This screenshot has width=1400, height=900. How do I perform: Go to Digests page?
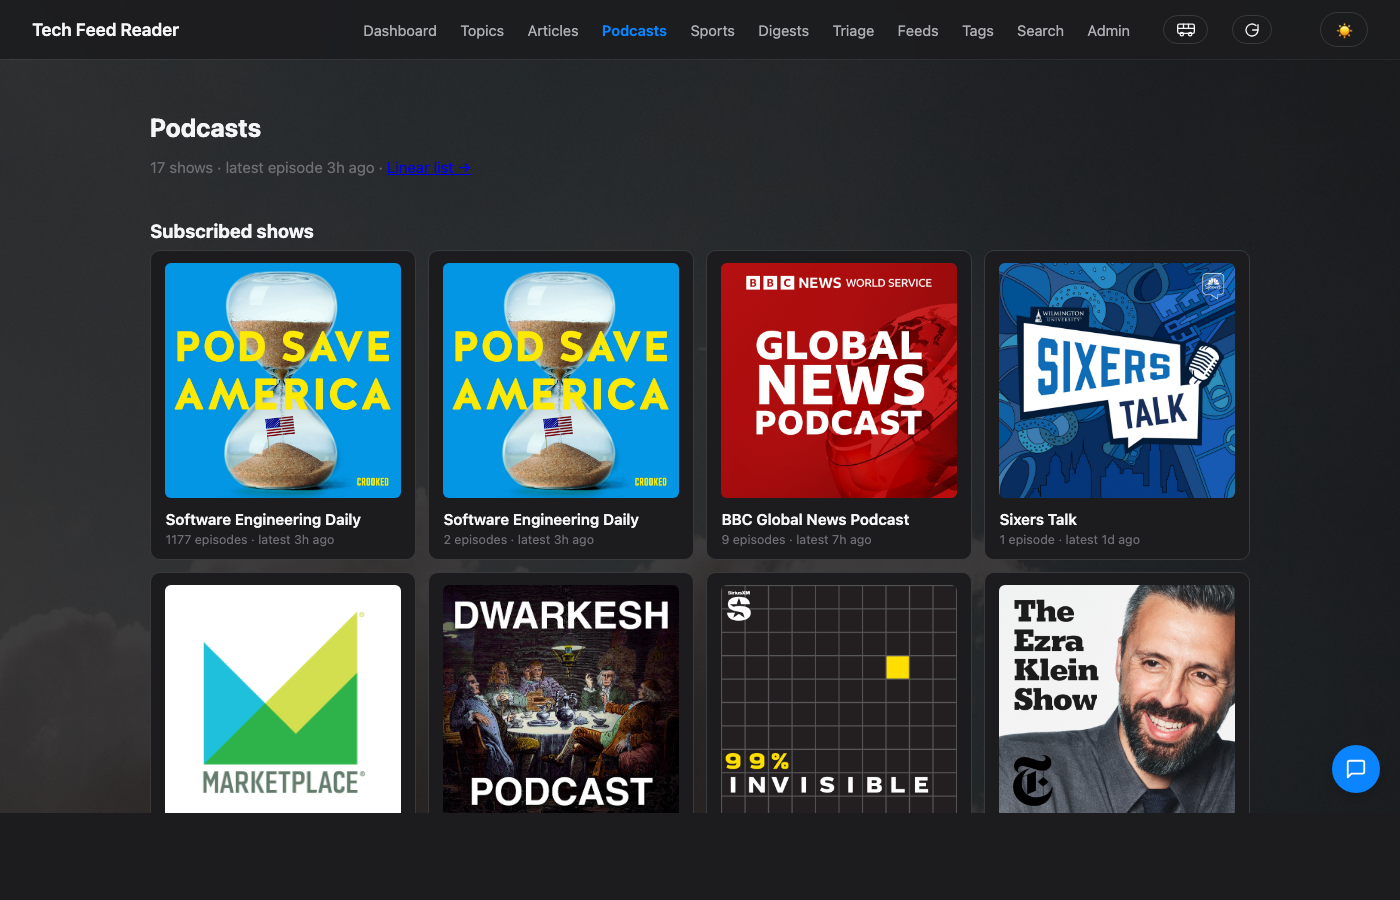tap(783, 31)
